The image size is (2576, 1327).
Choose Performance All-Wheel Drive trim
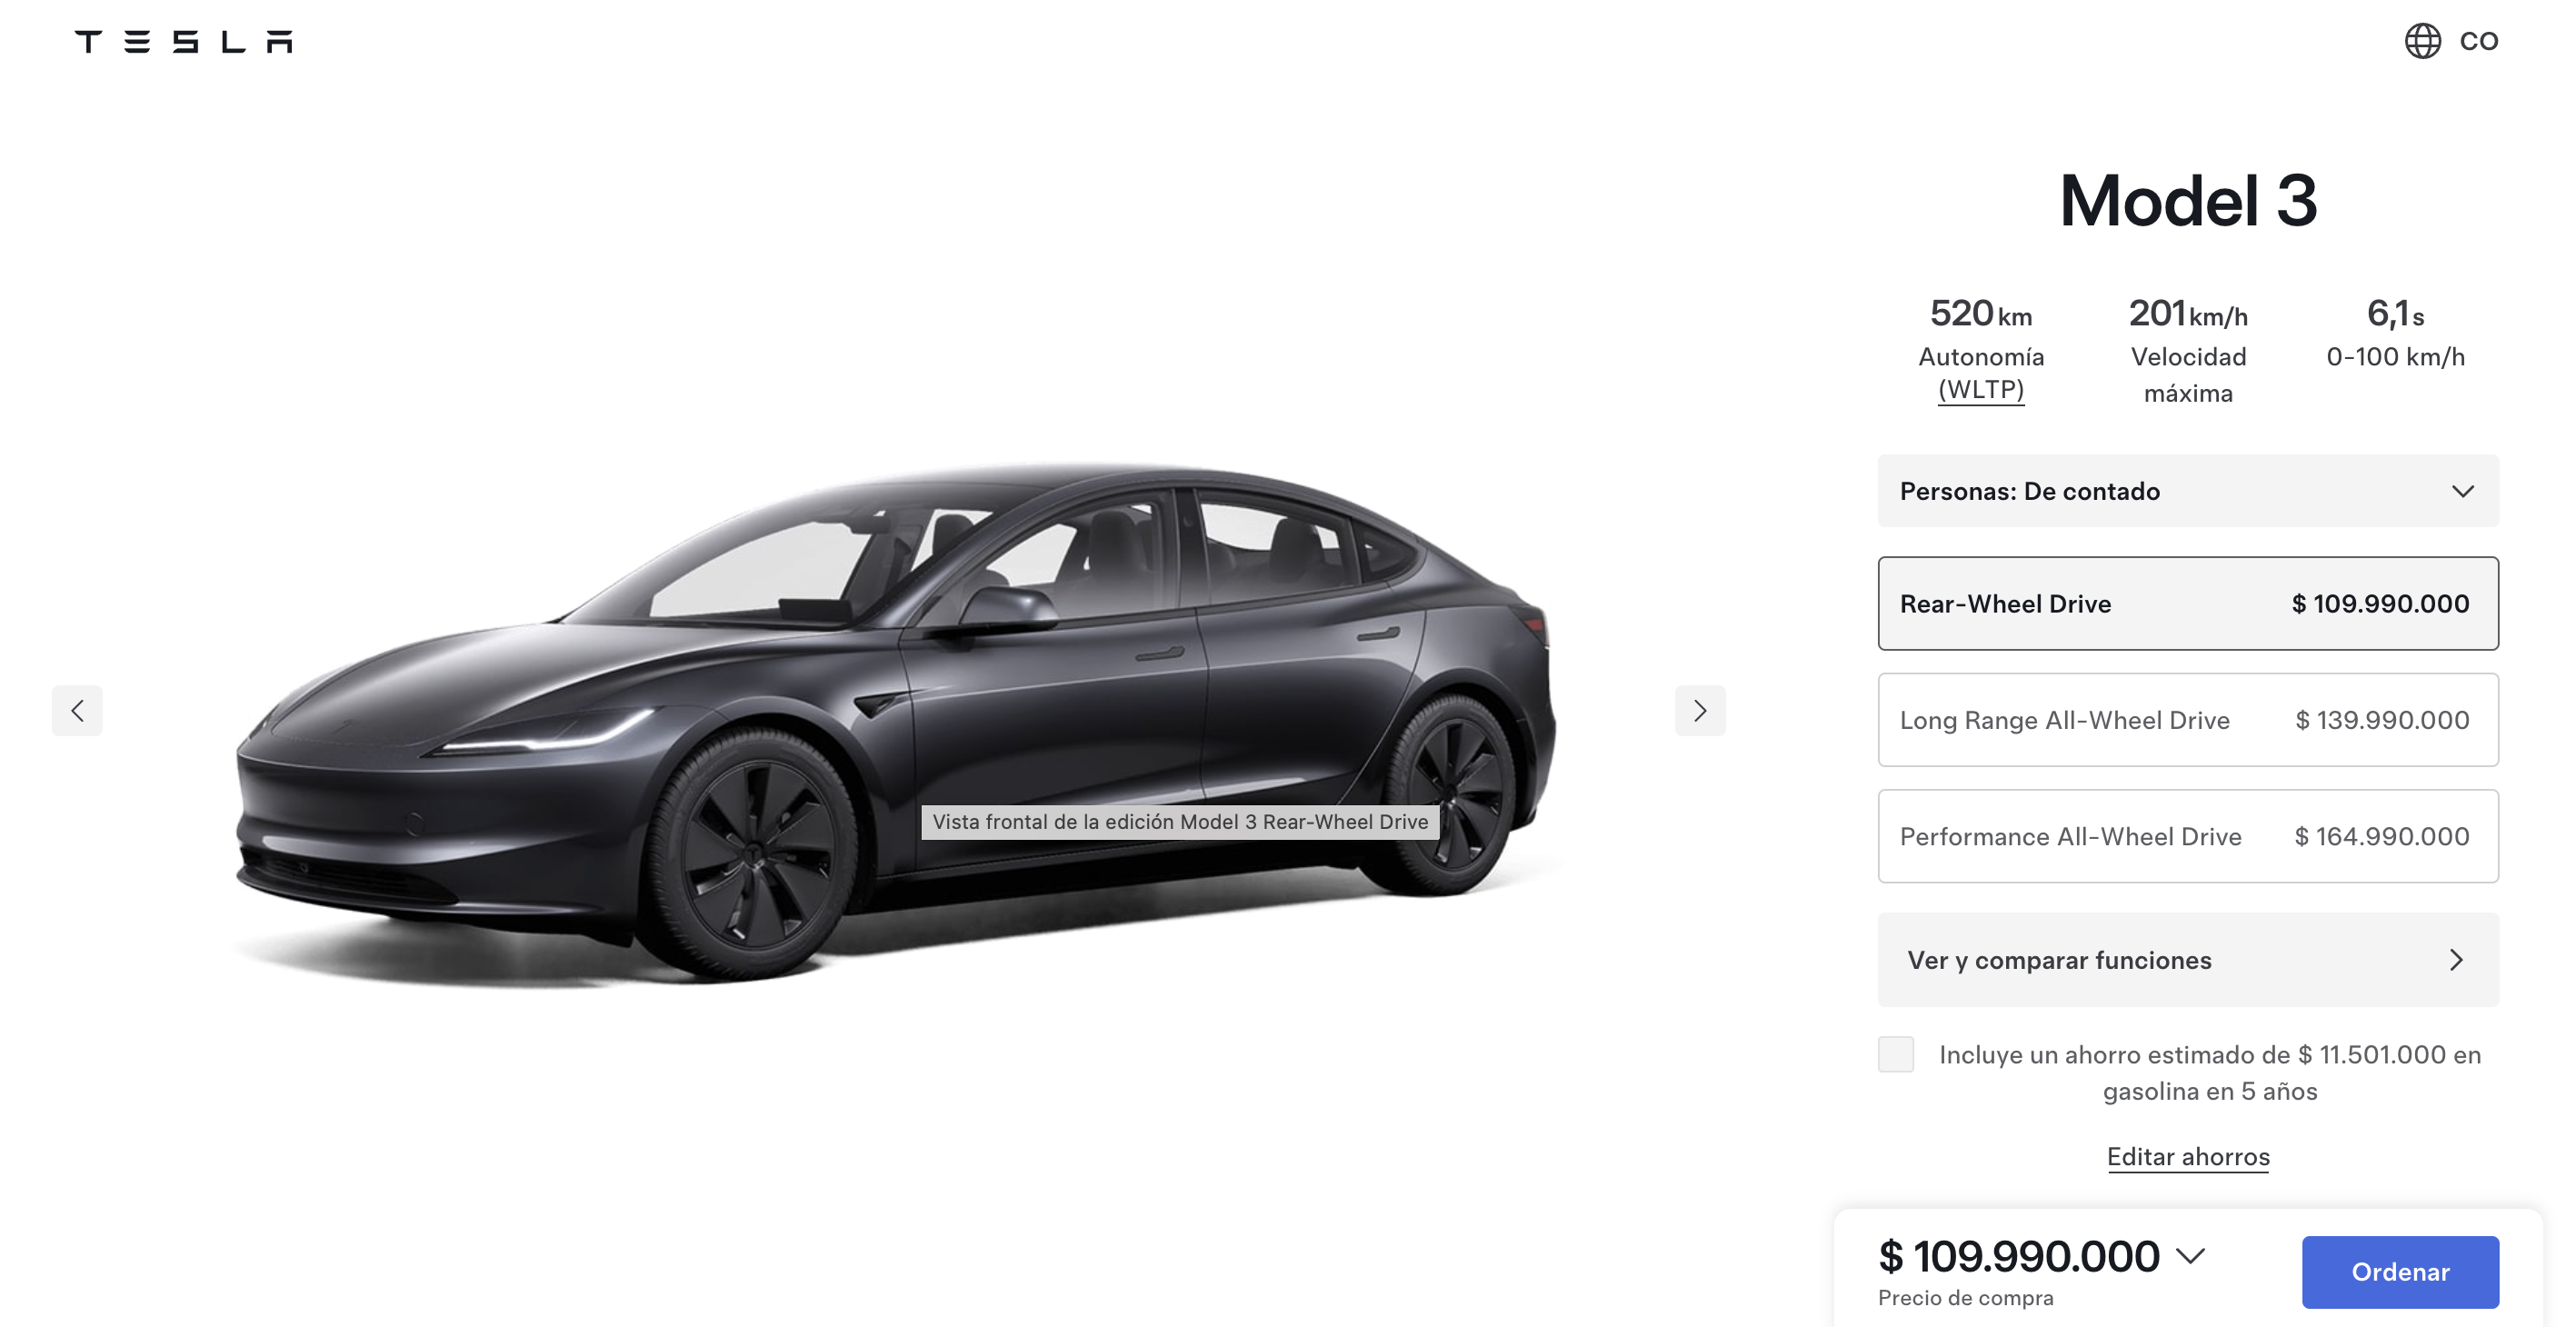click(2188, 836)
